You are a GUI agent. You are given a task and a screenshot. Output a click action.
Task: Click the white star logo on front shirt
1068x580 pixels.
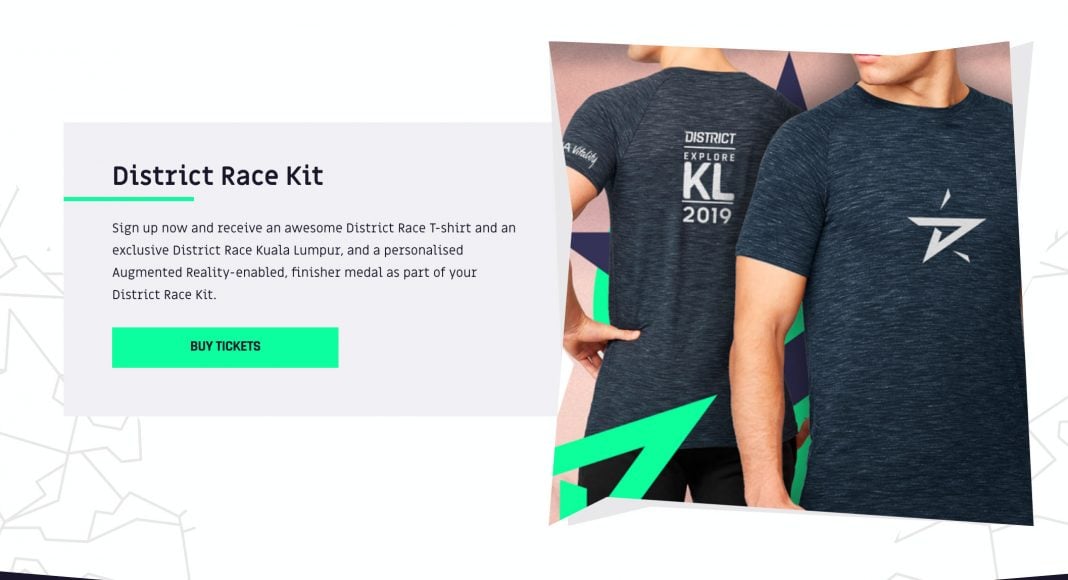(946, 227)
